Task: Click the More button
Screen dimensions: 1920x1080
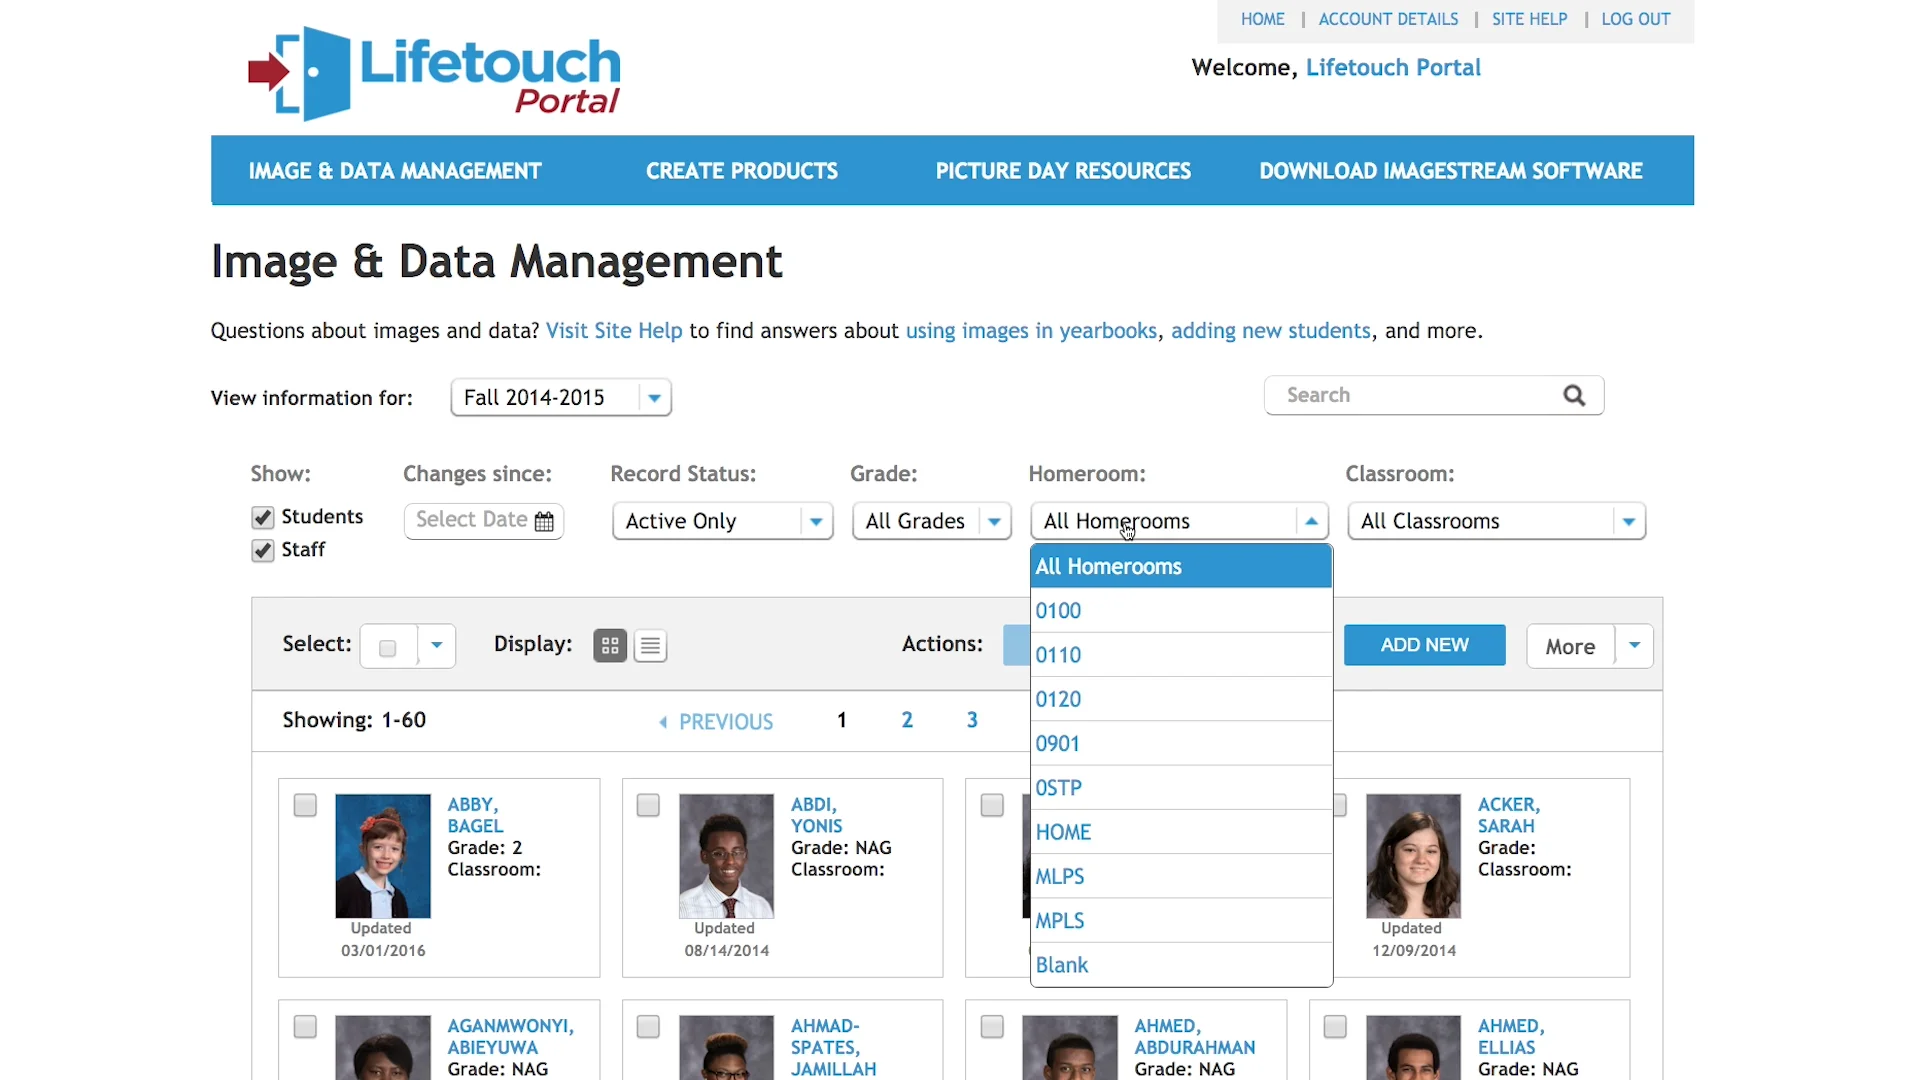Action: [x=1570, y=646]
